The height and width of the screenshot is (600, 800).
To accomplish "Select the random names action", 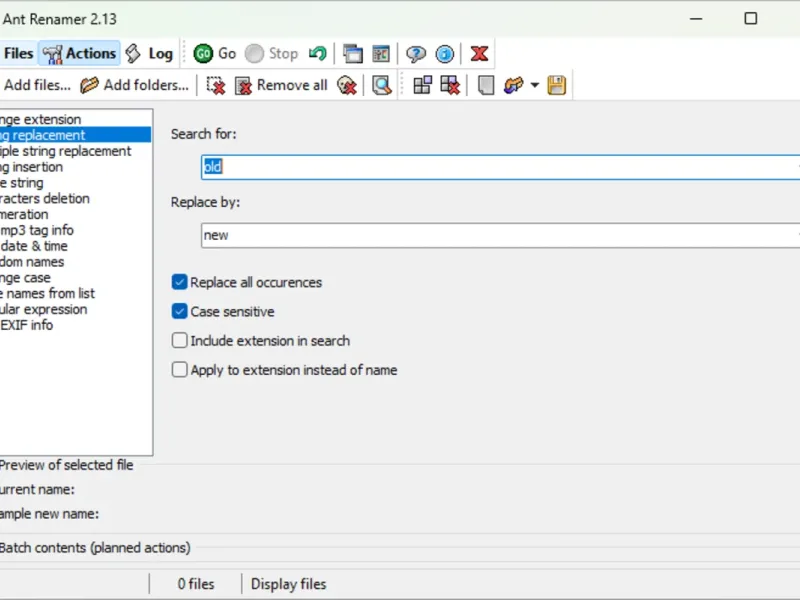I will (x=76, y=262).
